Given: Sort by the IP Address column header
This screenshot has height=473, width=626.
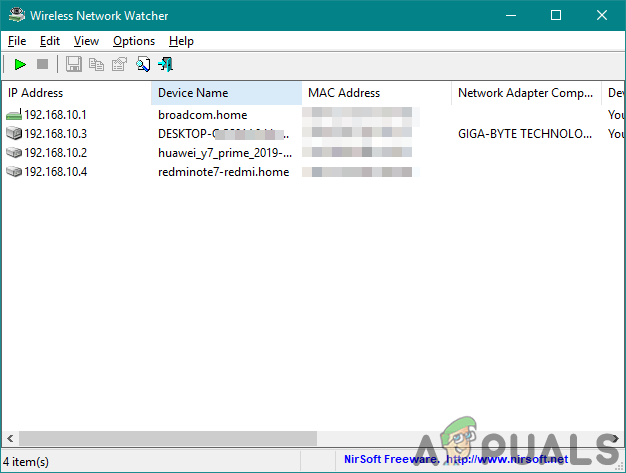Looking at the screenshot, I should click(76, 93).
